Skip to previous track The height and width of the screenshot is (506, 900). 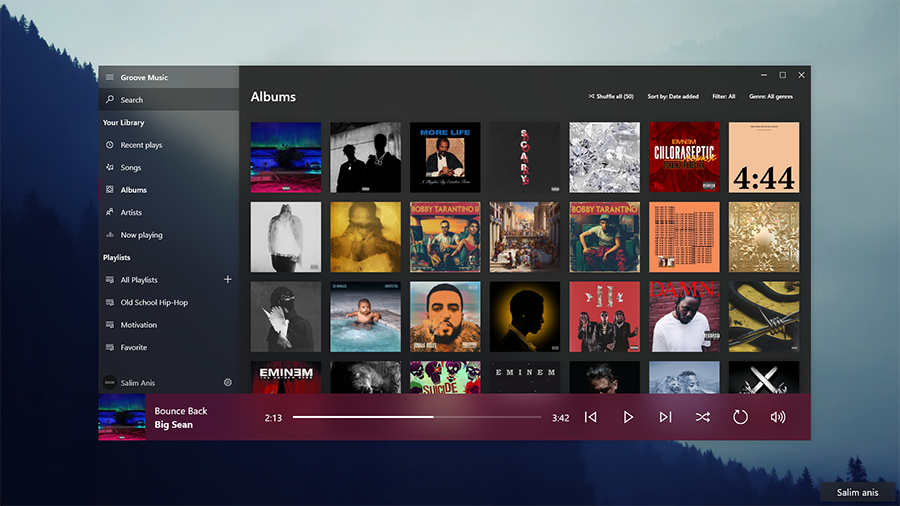[x=591, y=417]
